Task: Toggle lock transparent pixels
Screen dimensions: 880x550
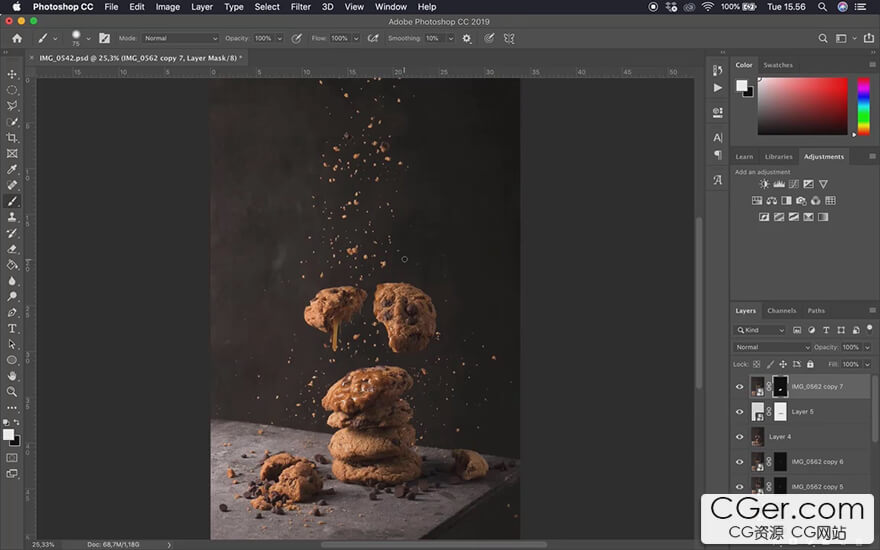Action: point(757,364)
